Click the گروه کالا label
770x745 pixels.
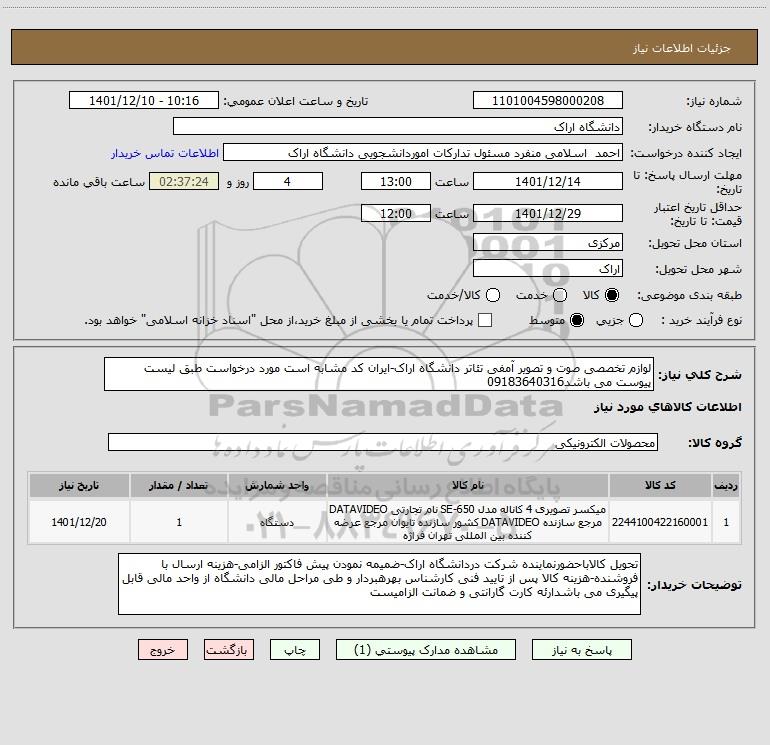715,443
